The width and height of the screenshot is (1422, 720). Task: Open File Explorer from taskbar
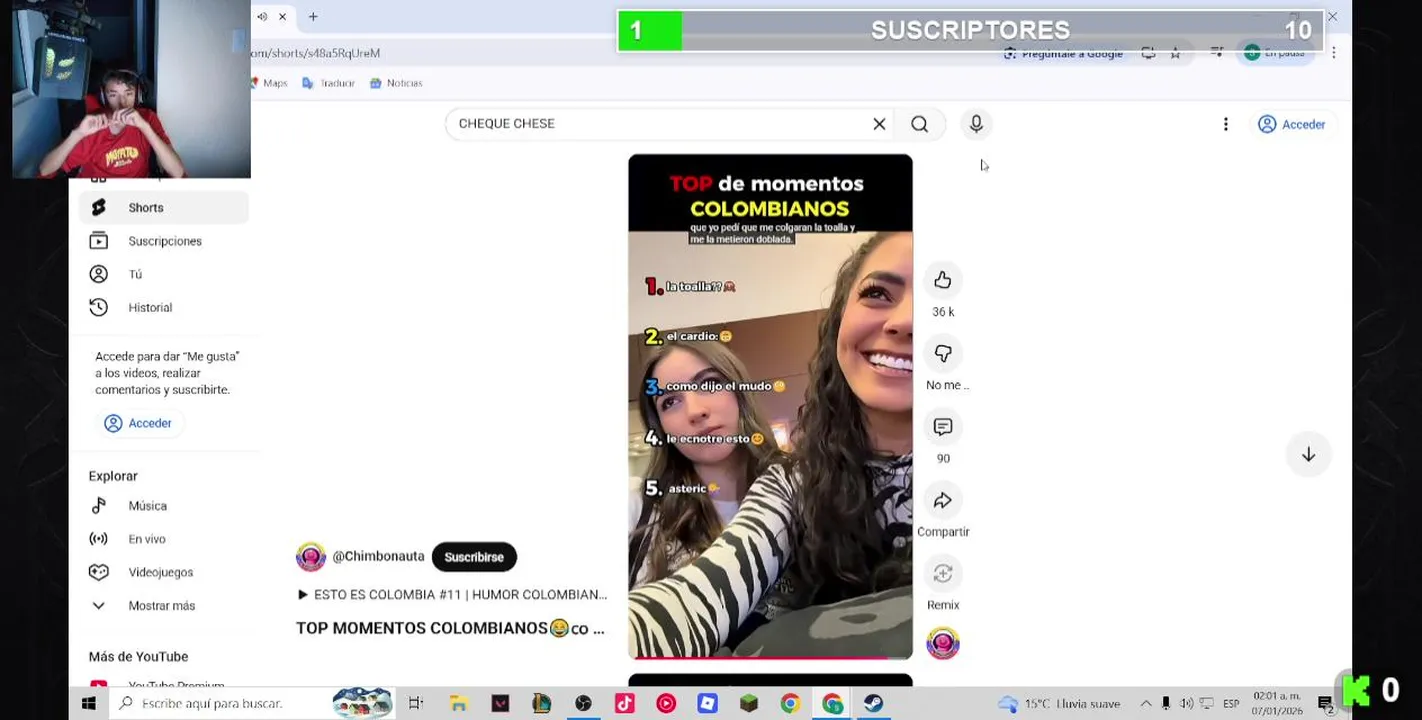[458, 704]
